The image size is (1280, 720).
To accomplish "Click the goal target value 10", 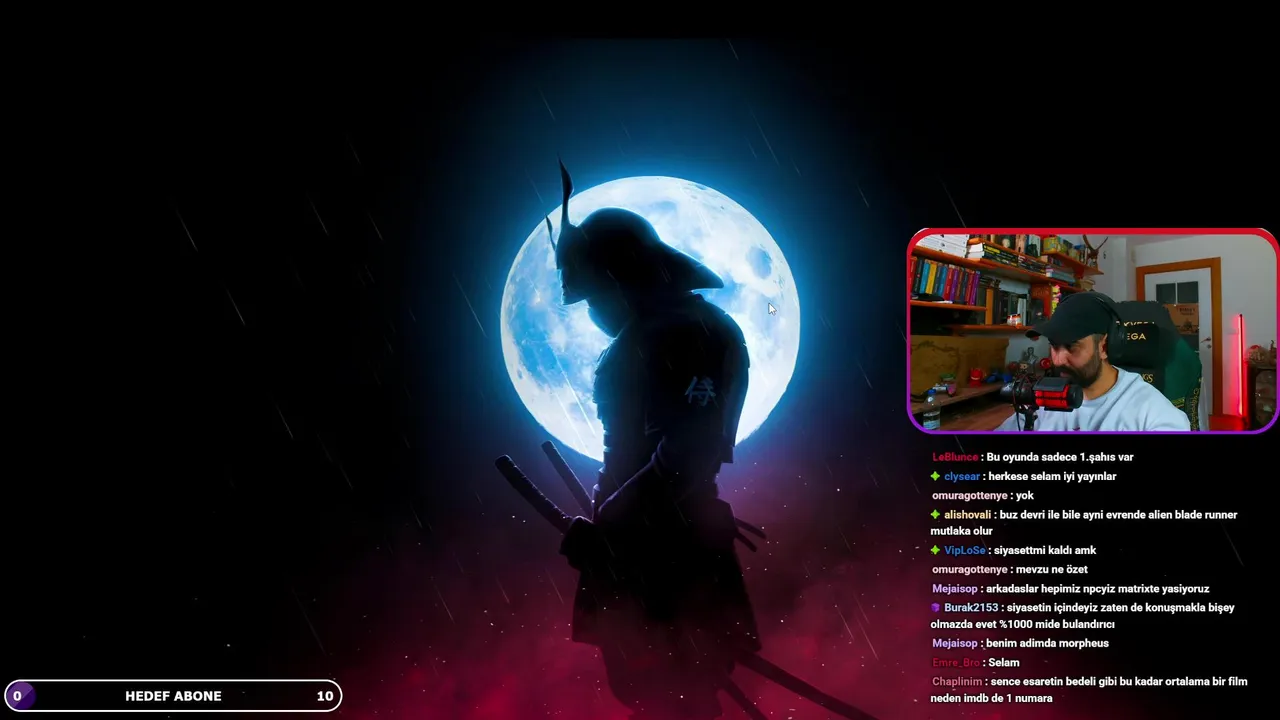I will point(325,696).
